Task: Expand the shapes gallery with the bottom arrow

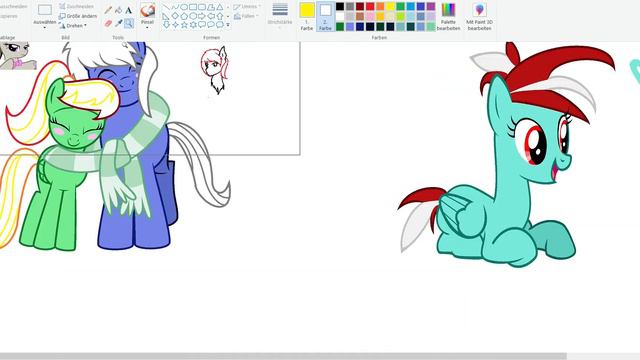Action: (x=228, y=25)
